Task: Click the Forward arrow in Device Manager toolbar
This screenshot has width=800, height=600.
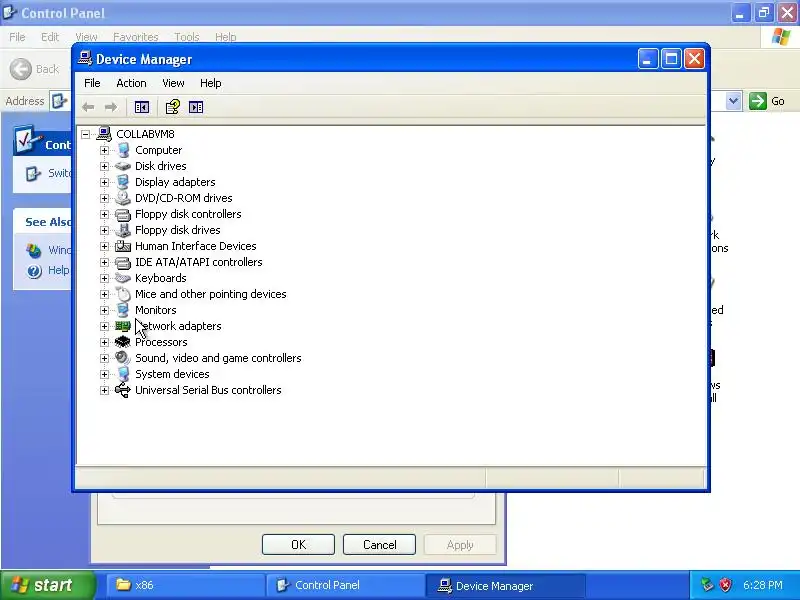Action: (111, 107)
